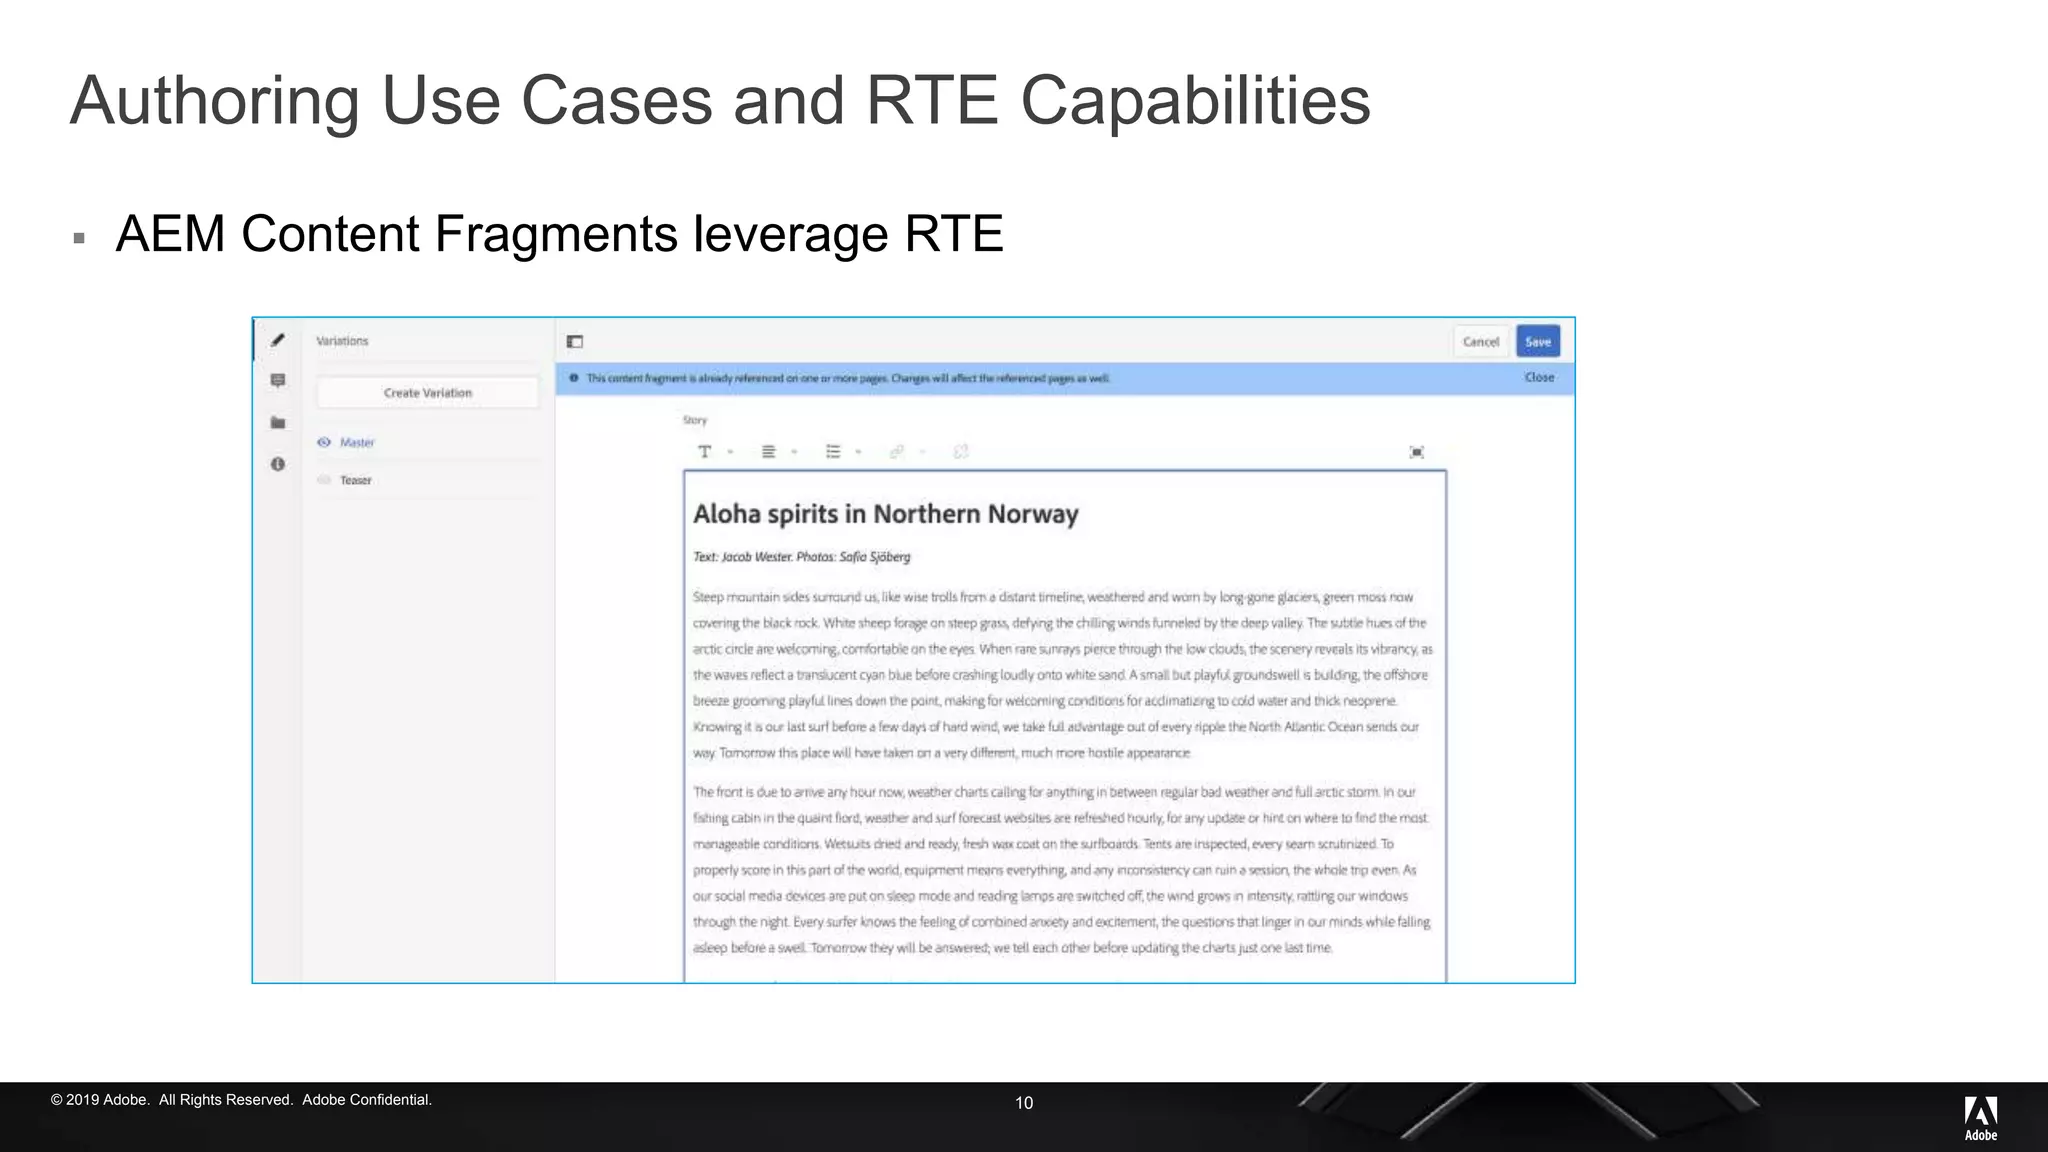The image size is (2048, 1152).
Task: Click the paragraph starting 'The front is due'
Action: [1062, 870]
